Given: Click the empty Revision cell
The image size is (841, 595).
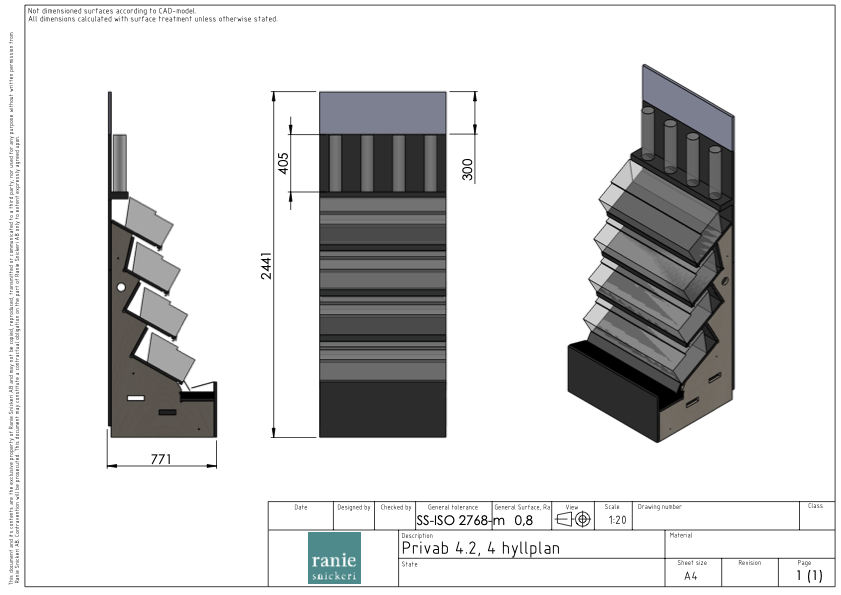Looking at the screenshot, I should [750, 576].
